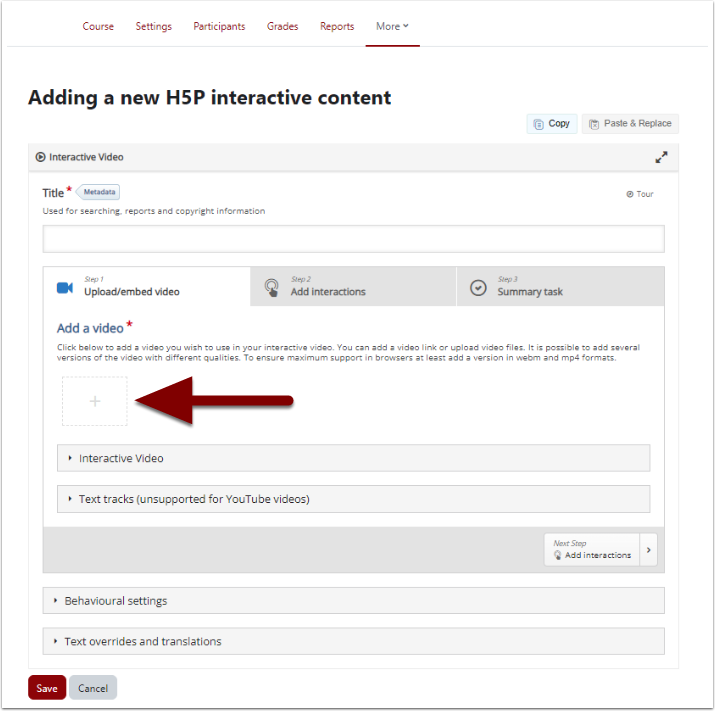Click the Copy button
Image resolution: width=715 pixels, height=711 pixels.
point(551,124)
